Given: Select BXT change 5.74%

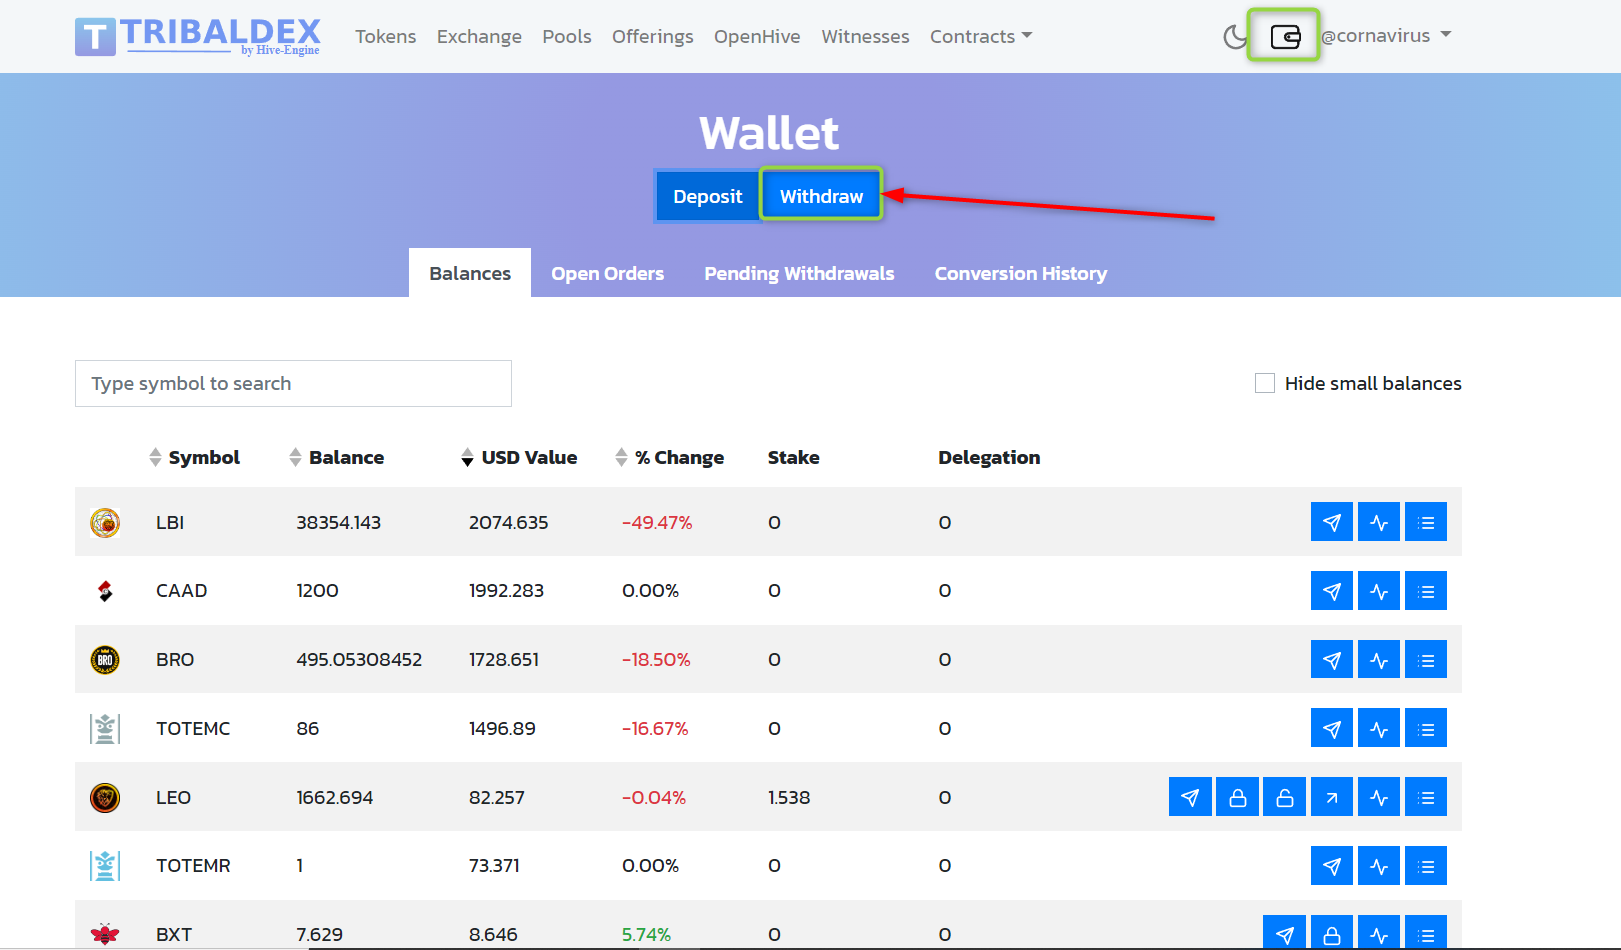Looking at the screenshot, I should (x=646, y=934).
